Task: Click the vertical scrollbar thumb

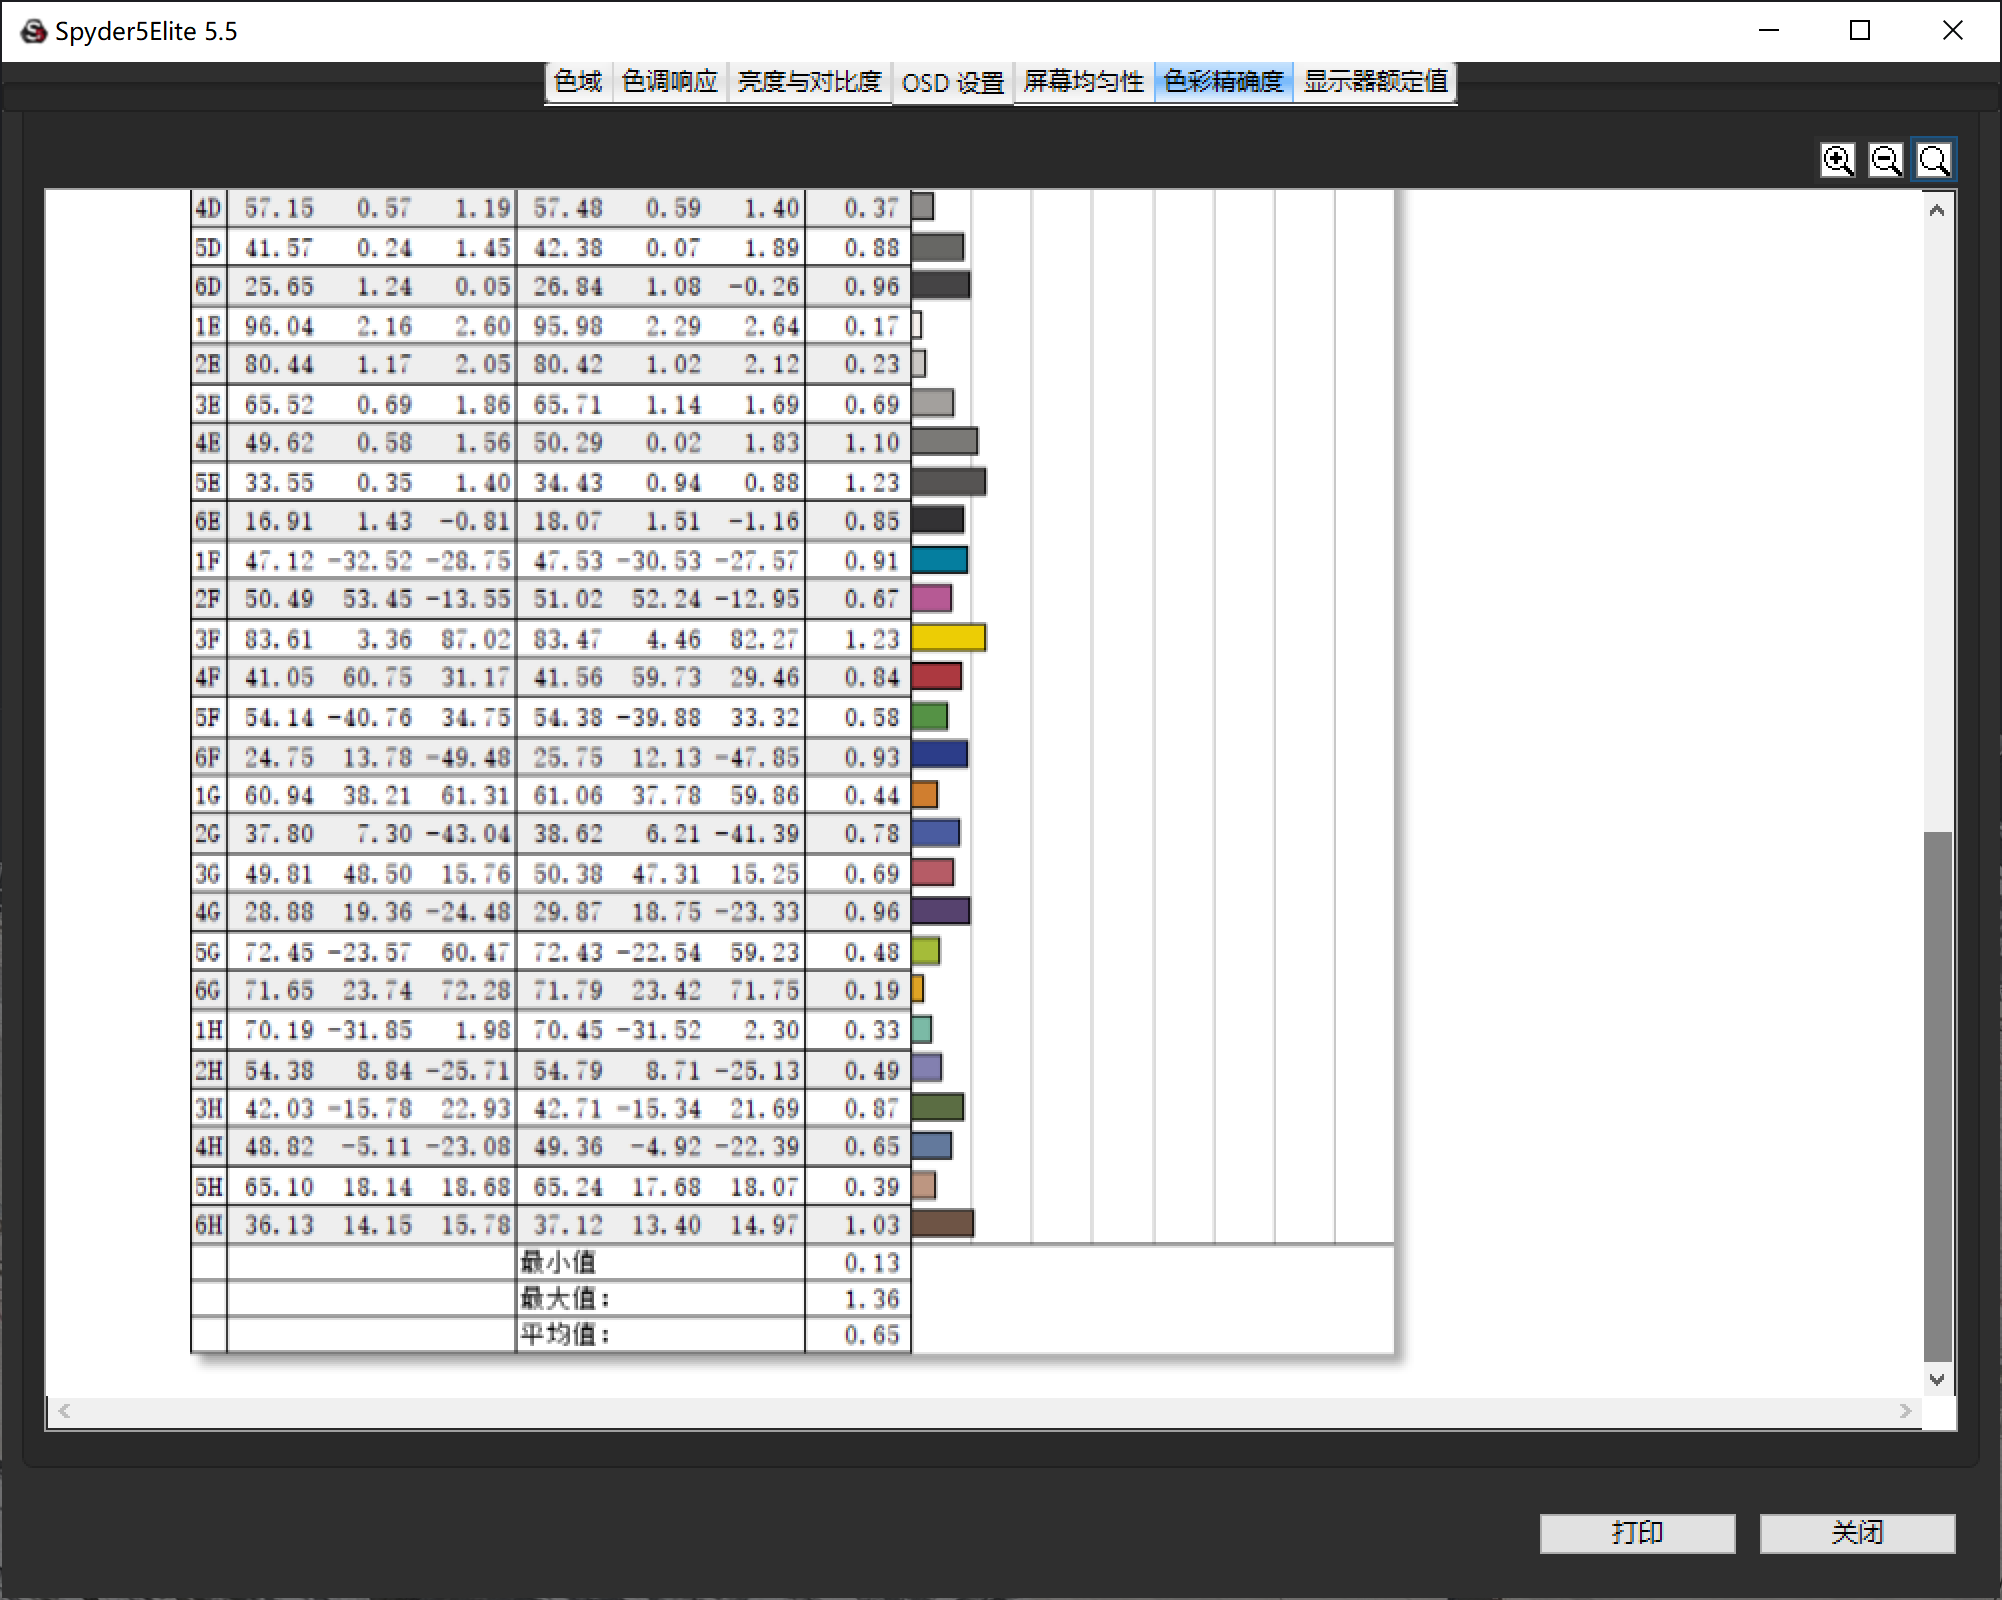Action: 1937,1095
